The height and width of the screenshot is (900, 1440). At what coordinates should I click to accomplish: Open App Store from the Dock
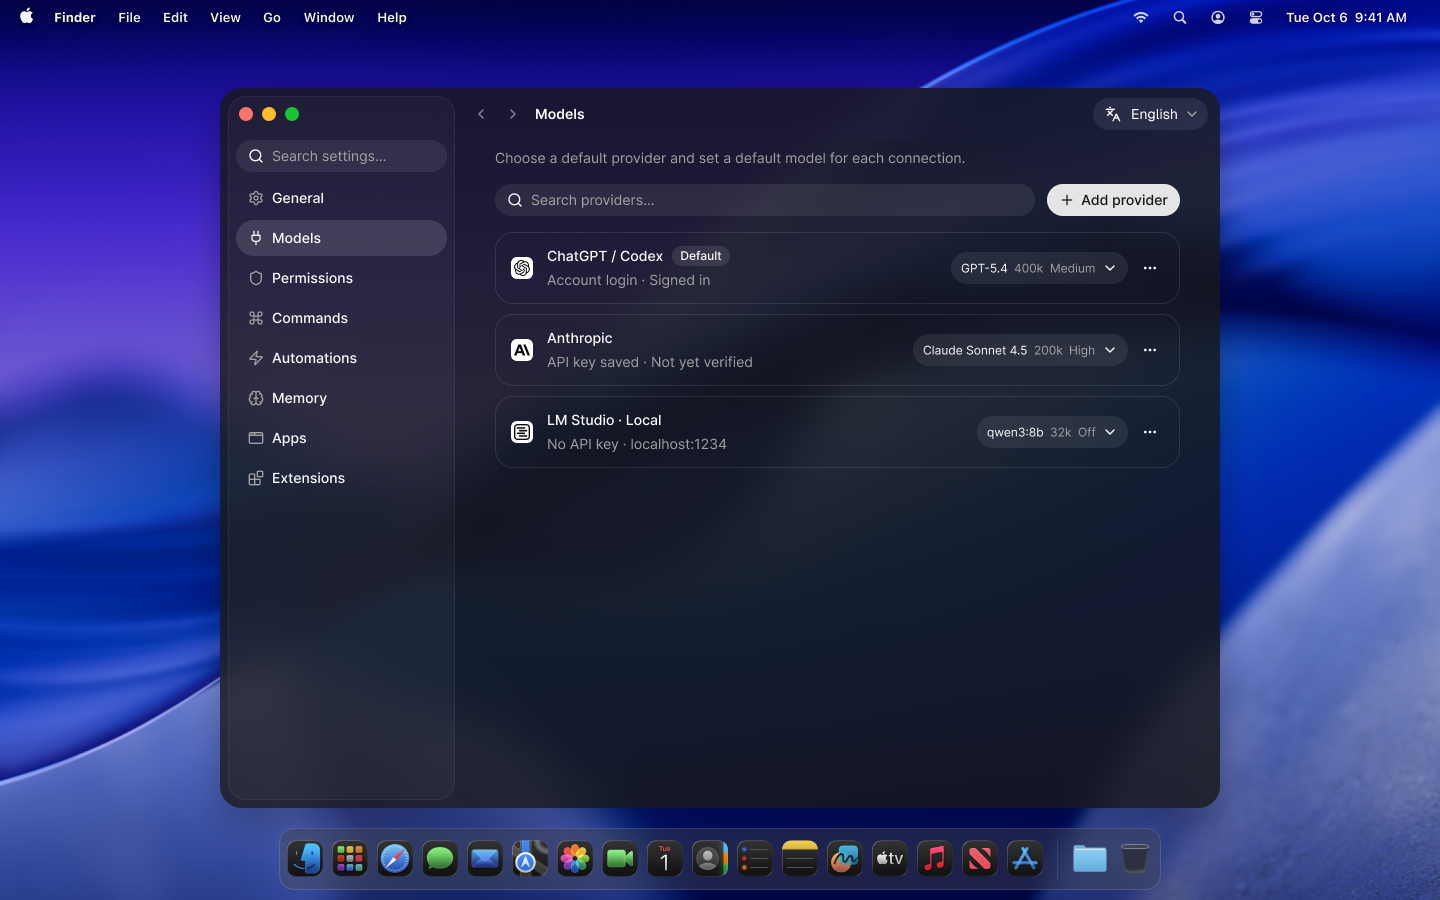point(1025,859)
